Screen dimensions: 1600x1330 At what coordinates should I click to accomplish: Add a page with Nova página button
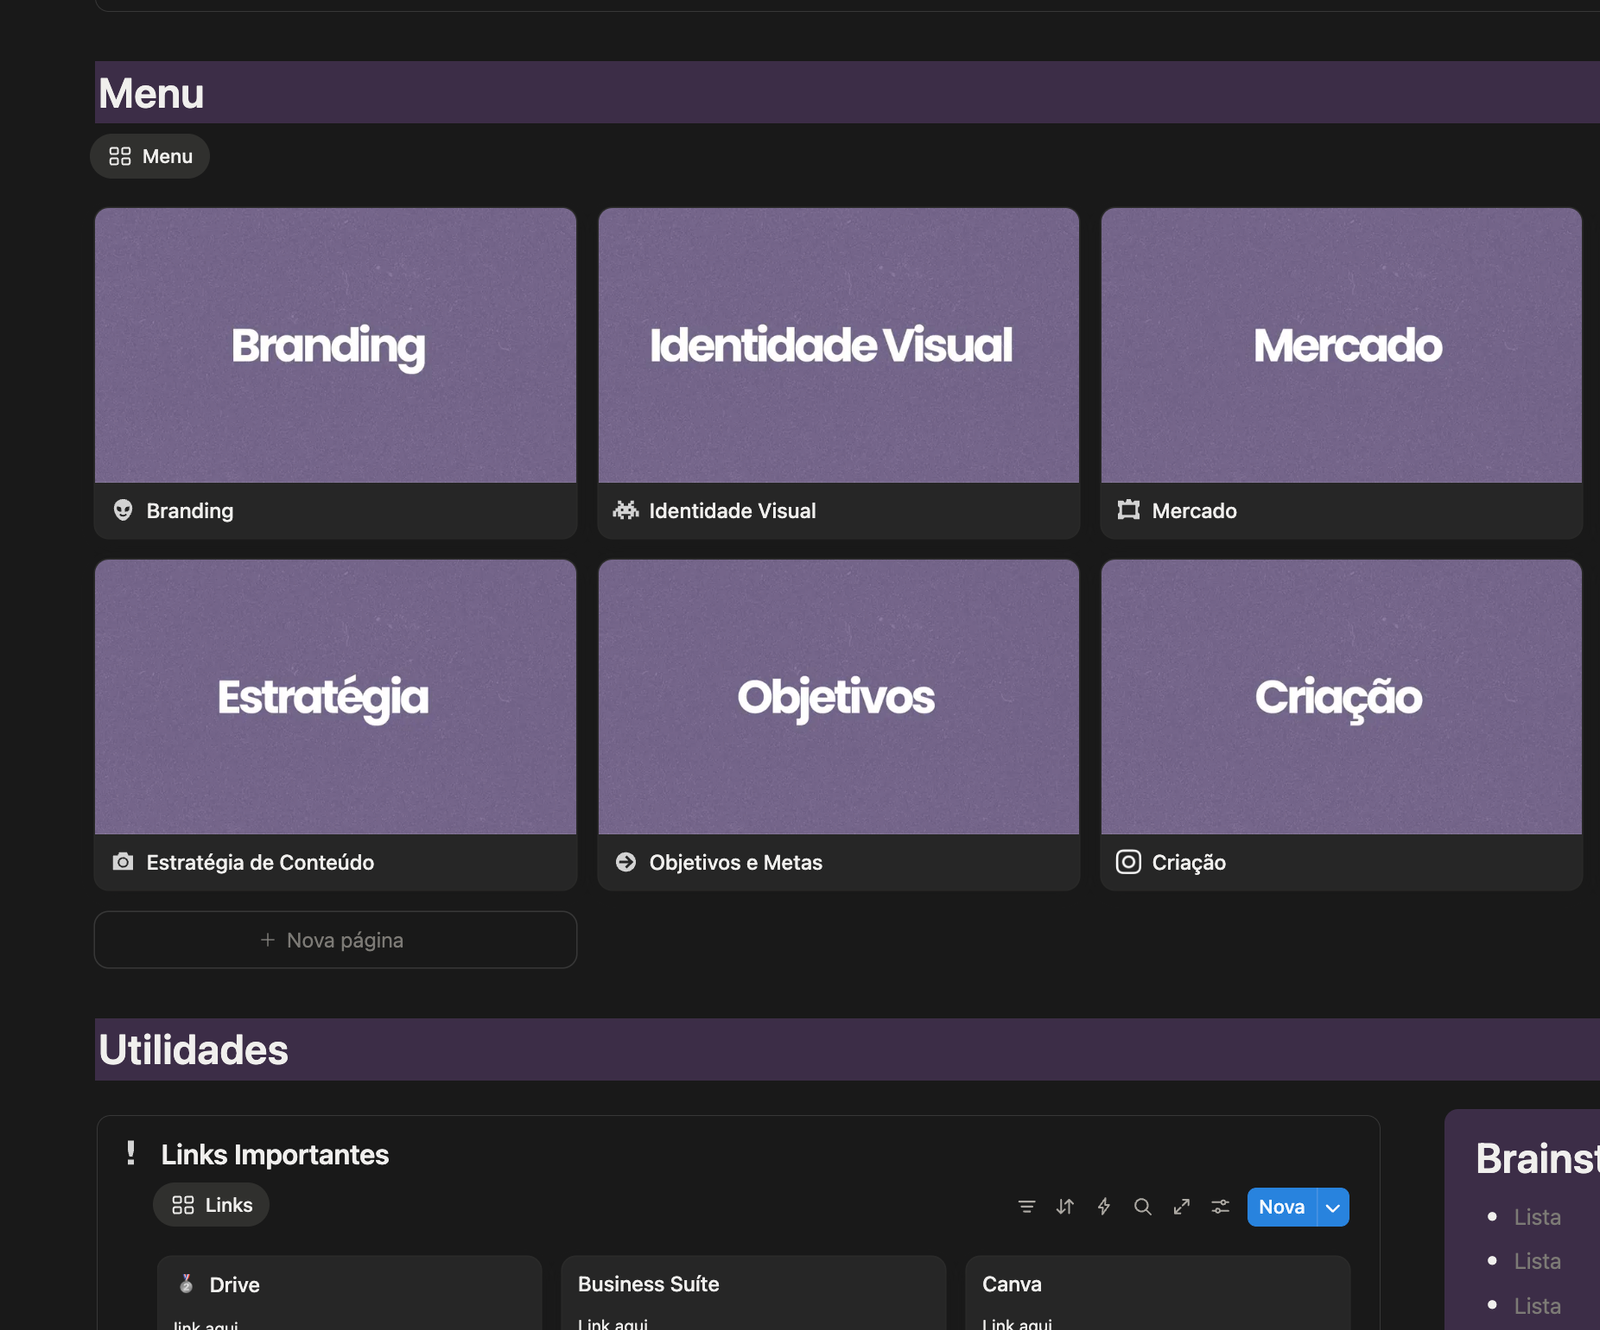335,940
